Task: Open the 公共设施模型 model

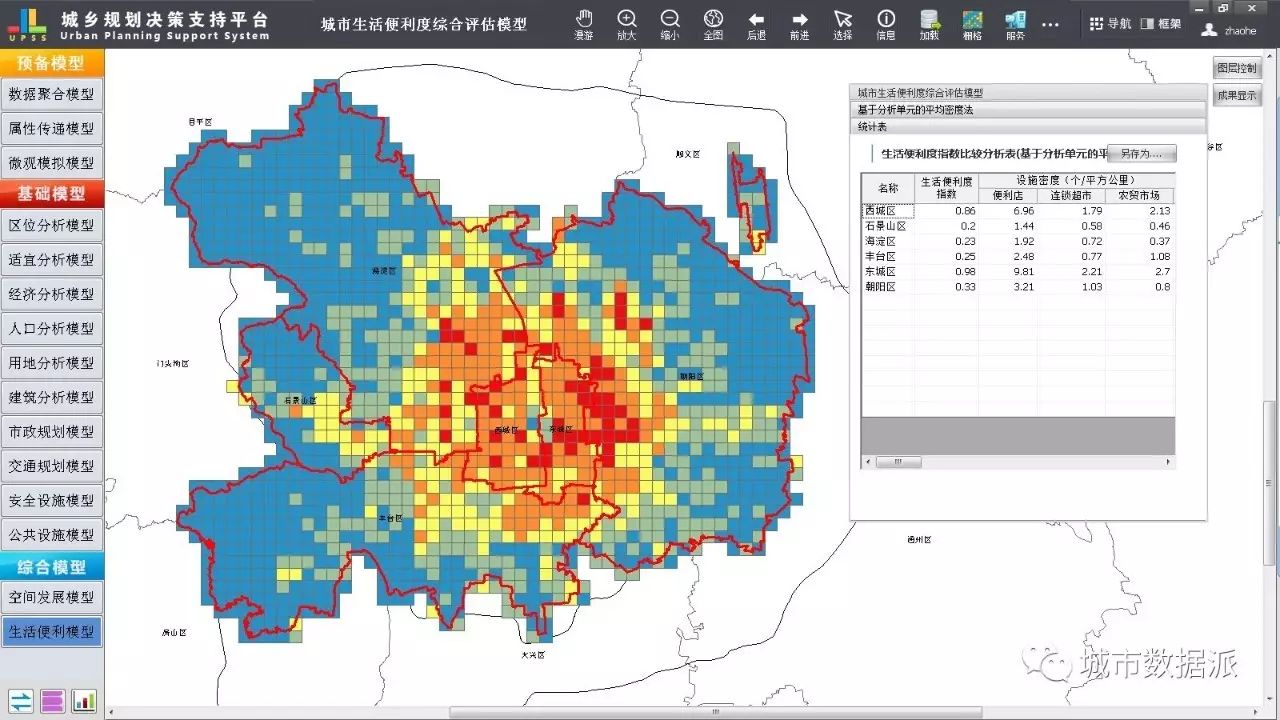Action: click(x=52, y=534)
